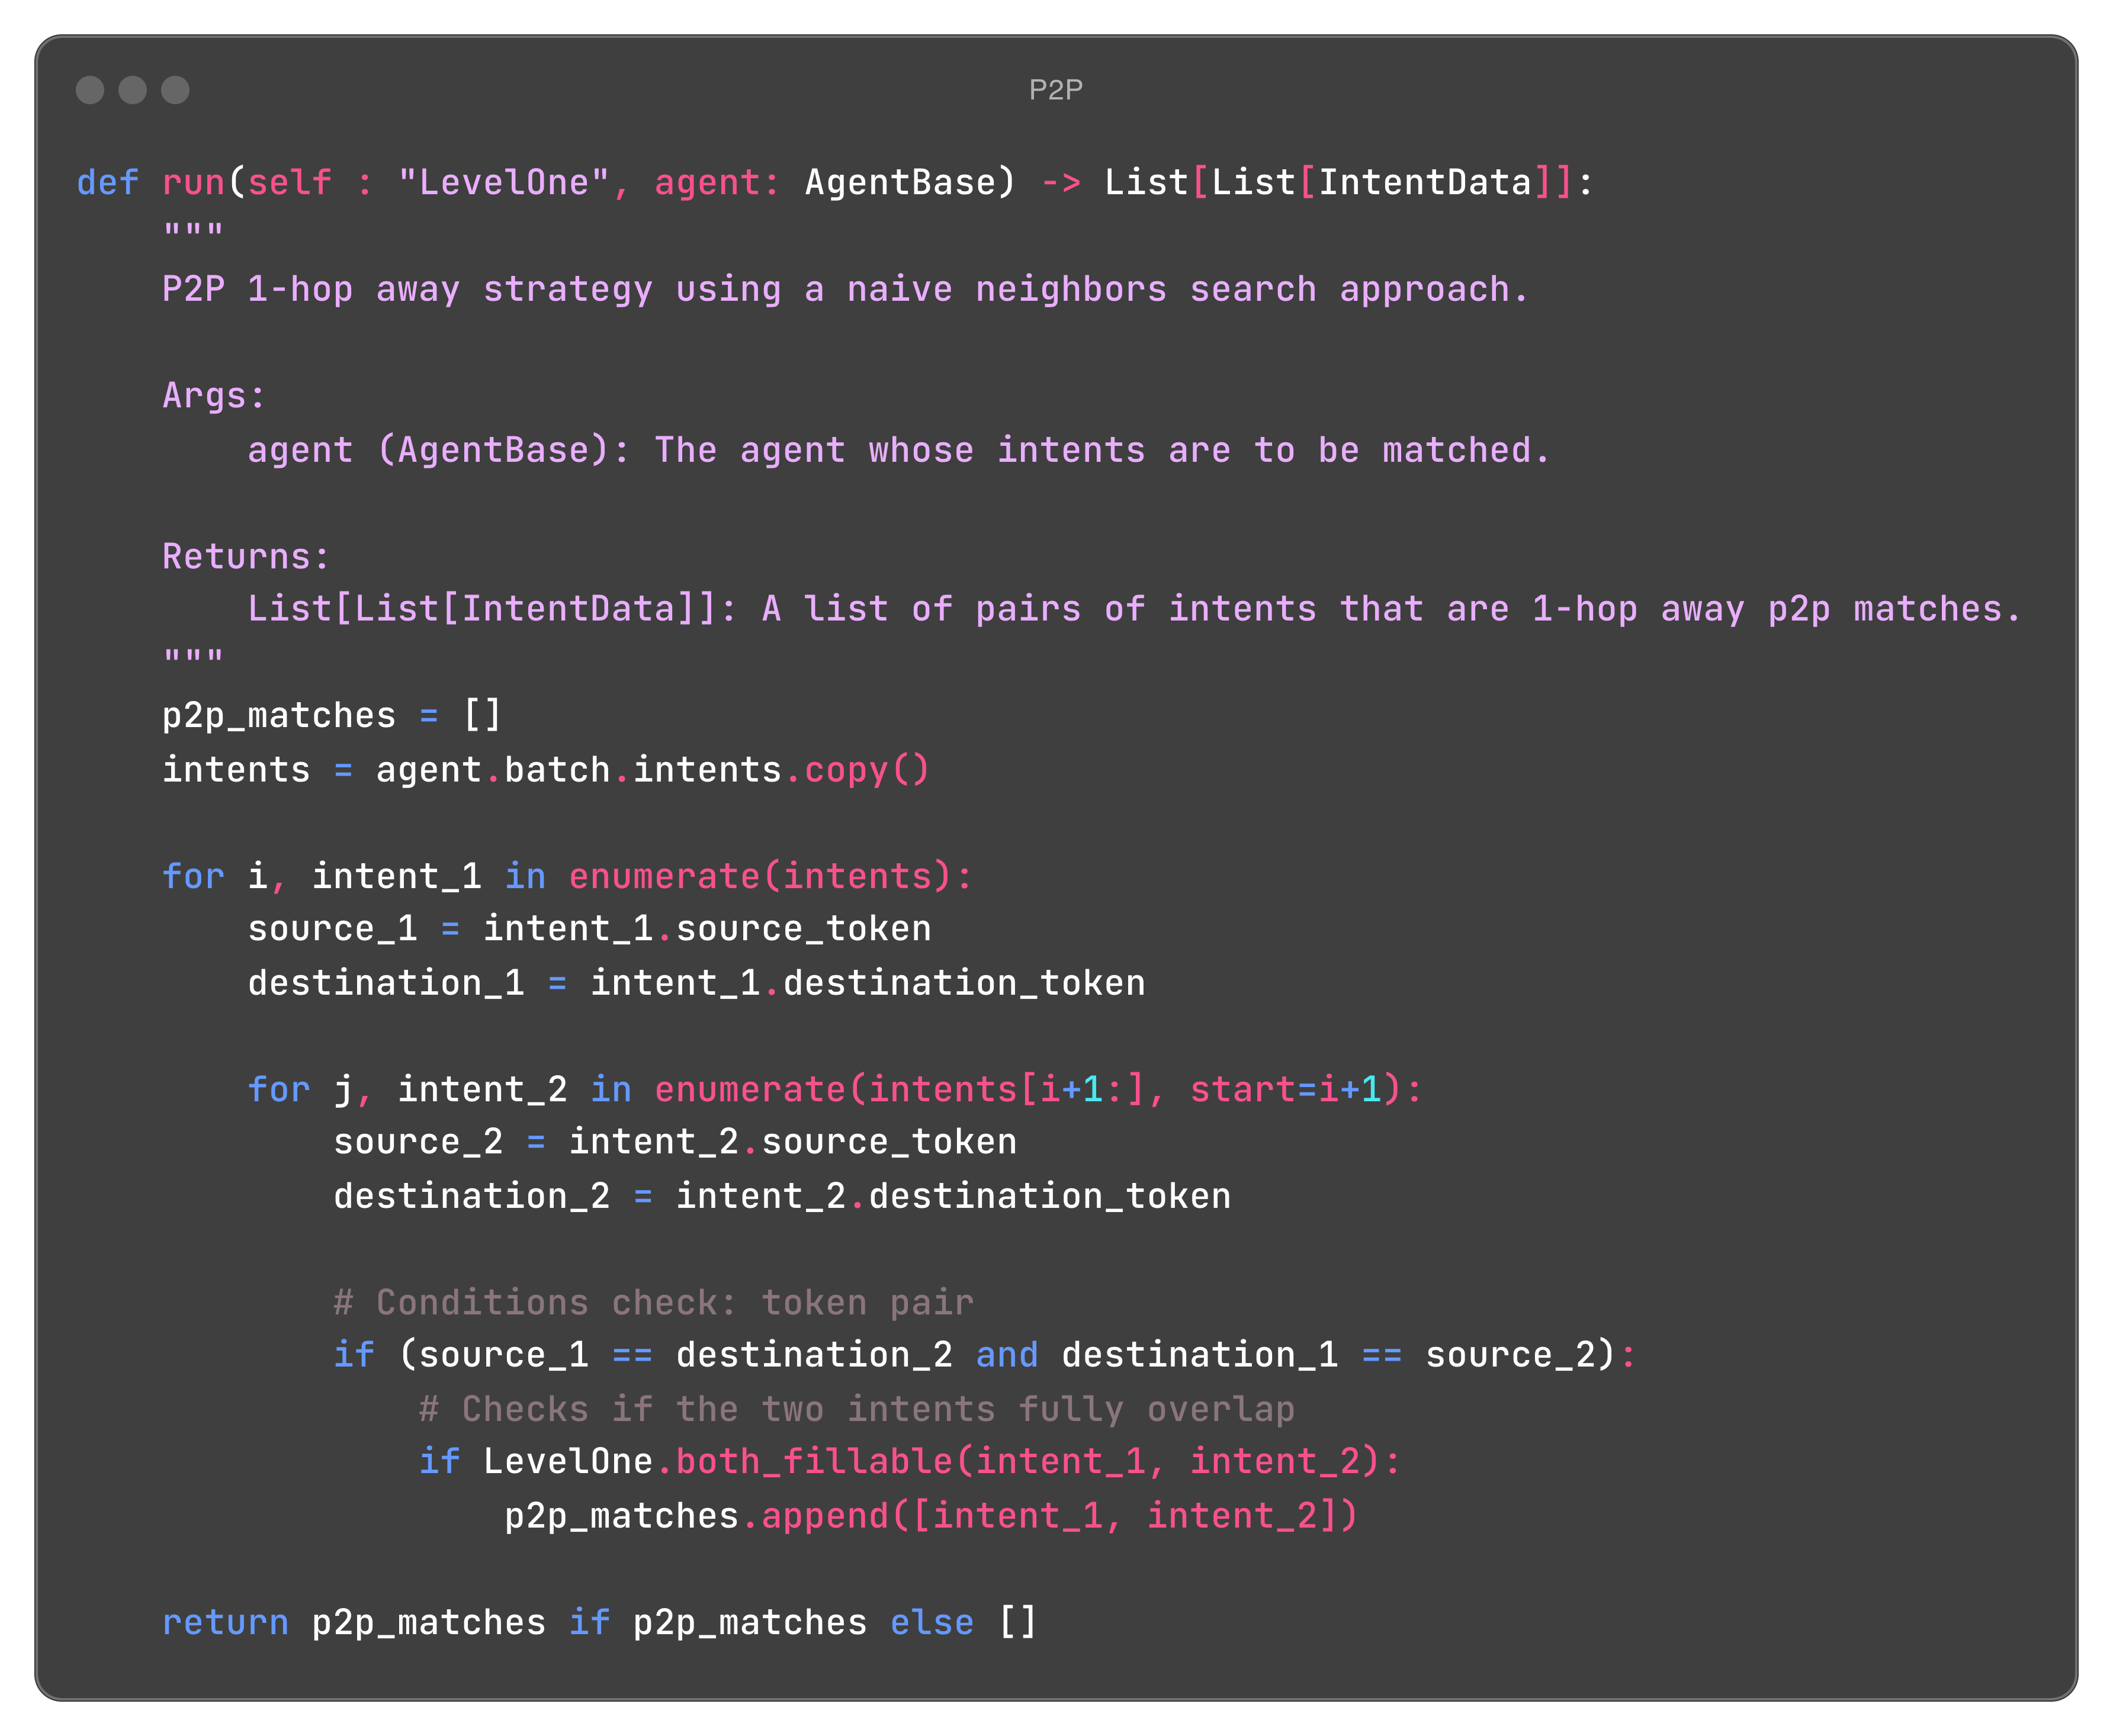Screen dimensions: 2113x1736
Task: Click the 'start=i+1' argument
Action: pos(1285,1089)
